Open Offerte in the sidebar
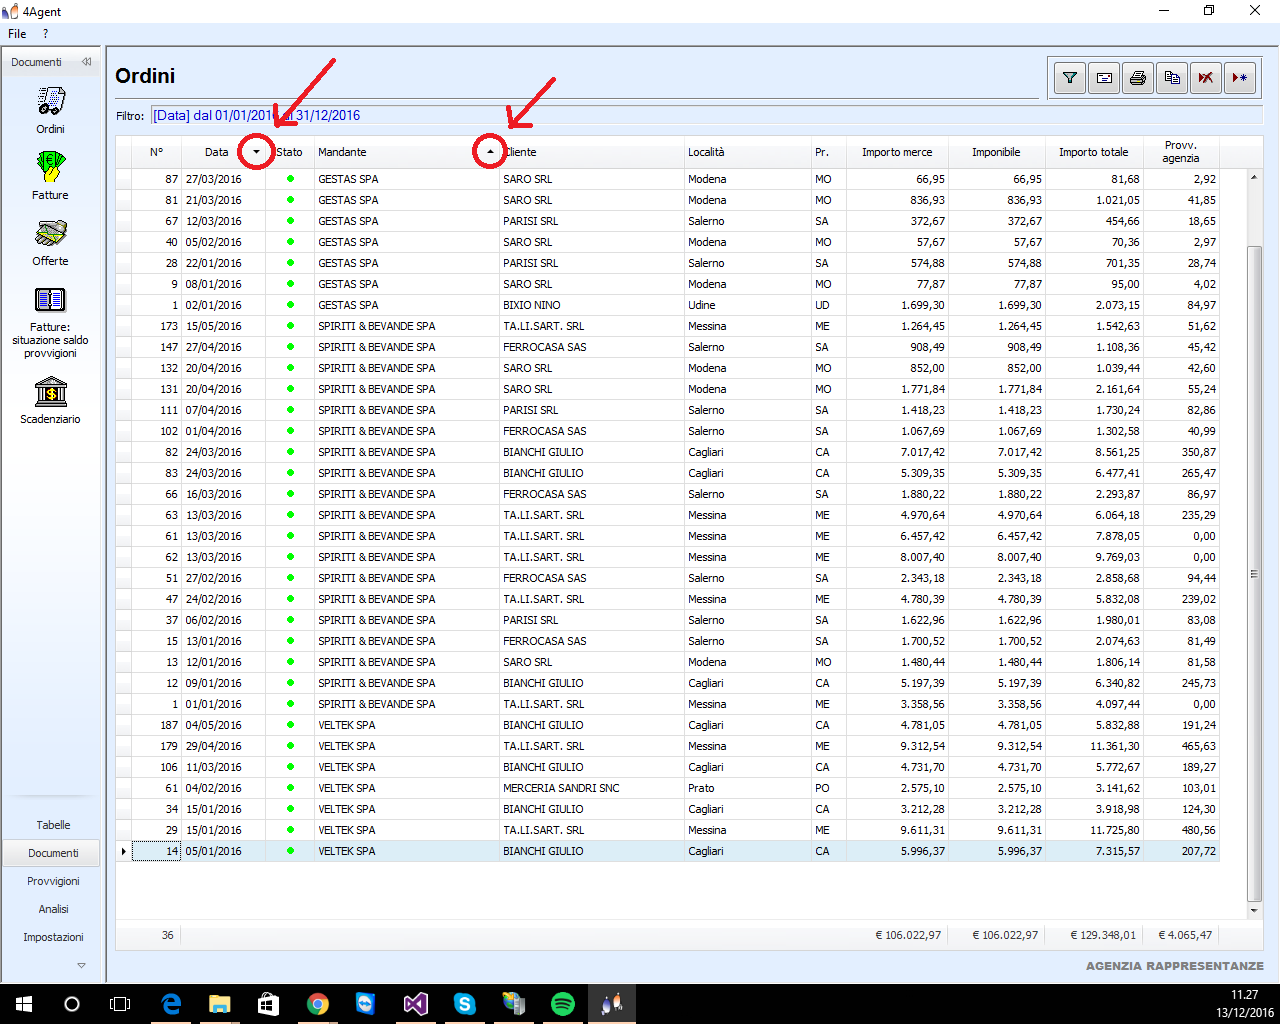 pyautogui.click(x=50, y=243)
